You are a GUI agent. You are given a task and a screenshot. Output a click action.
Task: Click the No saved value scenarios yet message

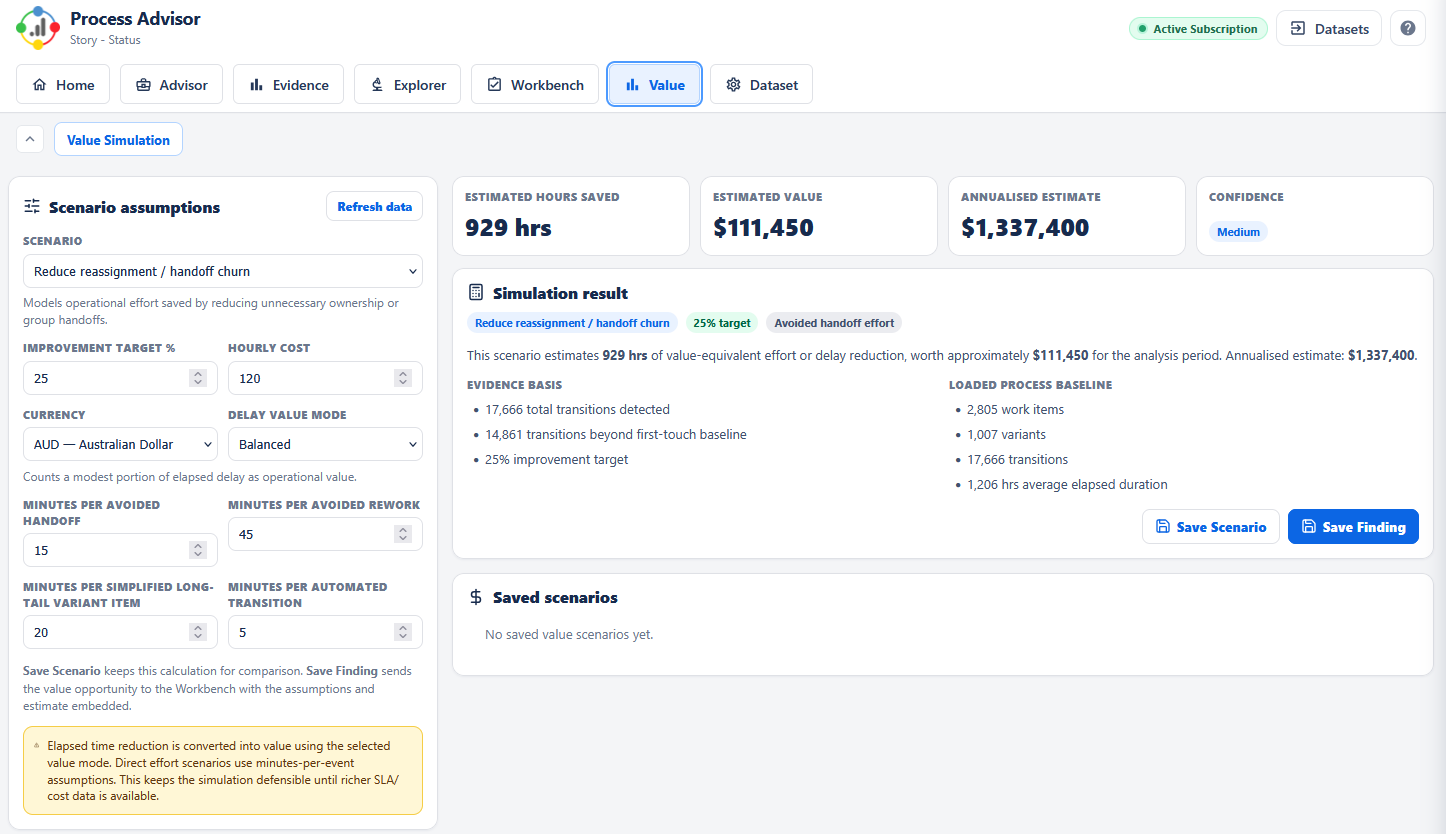pos(569,634)
